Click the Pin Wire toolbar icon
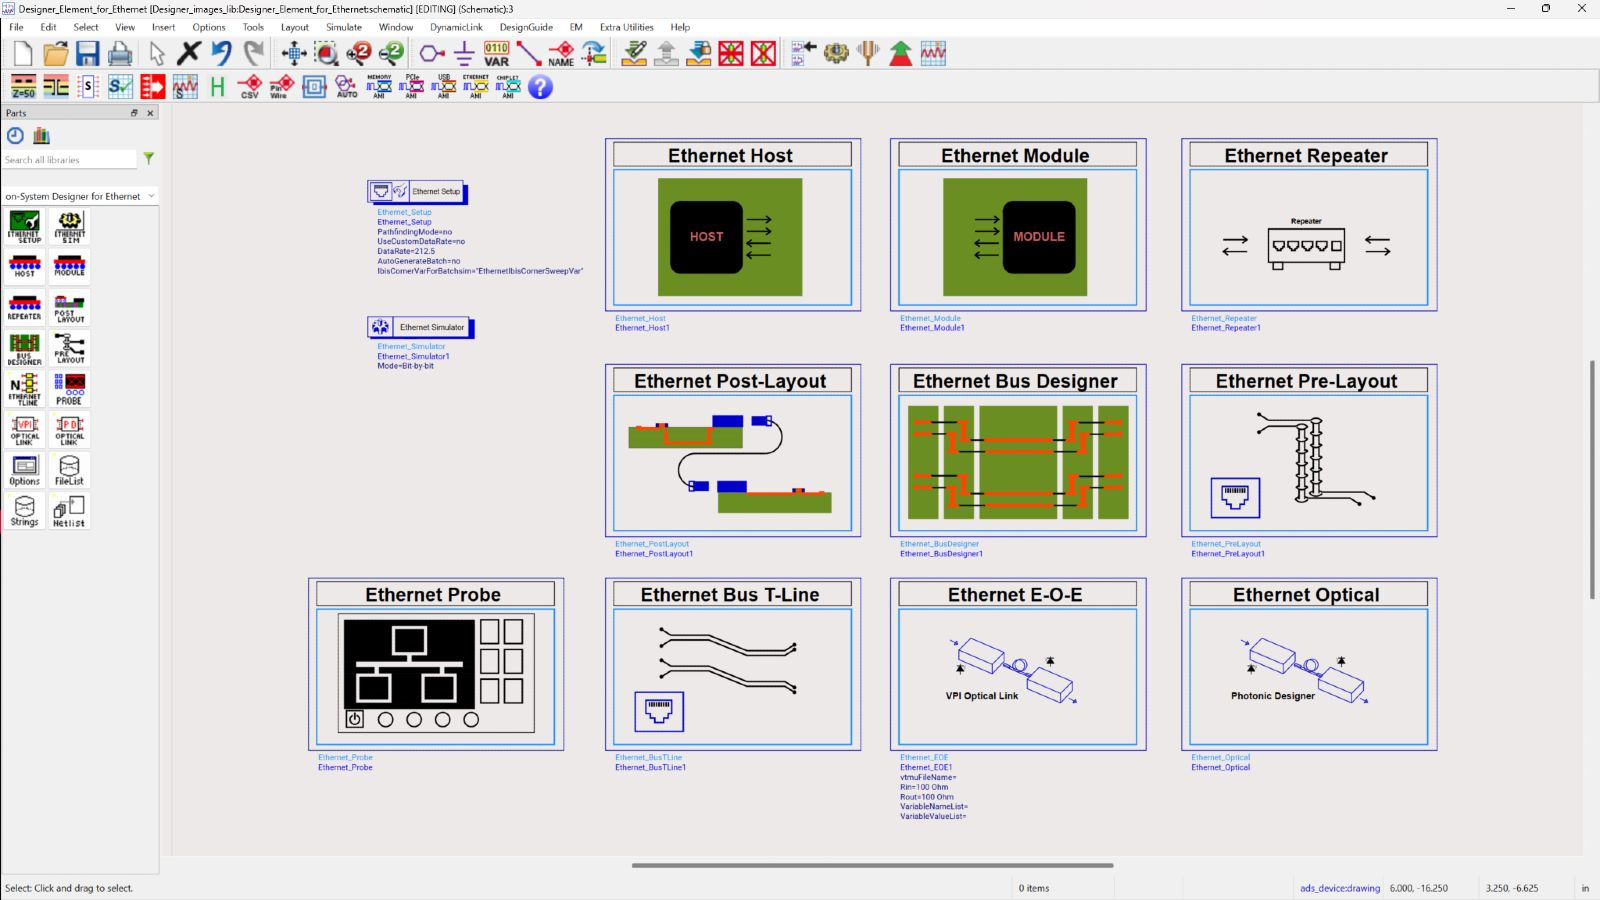The image size is (1600, 900). click(282, 87)
